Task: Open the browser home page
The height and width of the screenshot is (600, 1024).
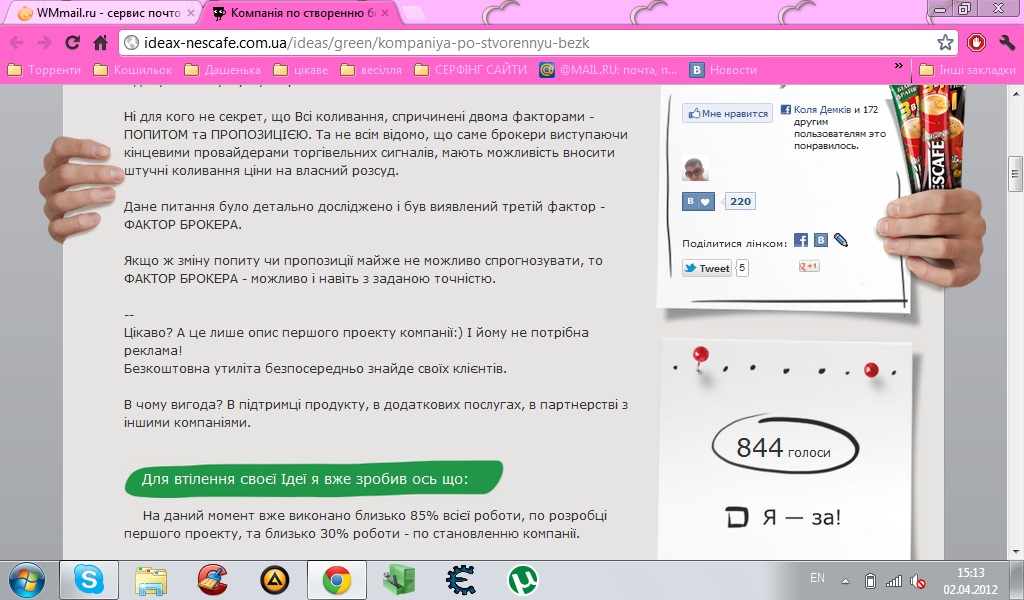Action: pos(101,43)
